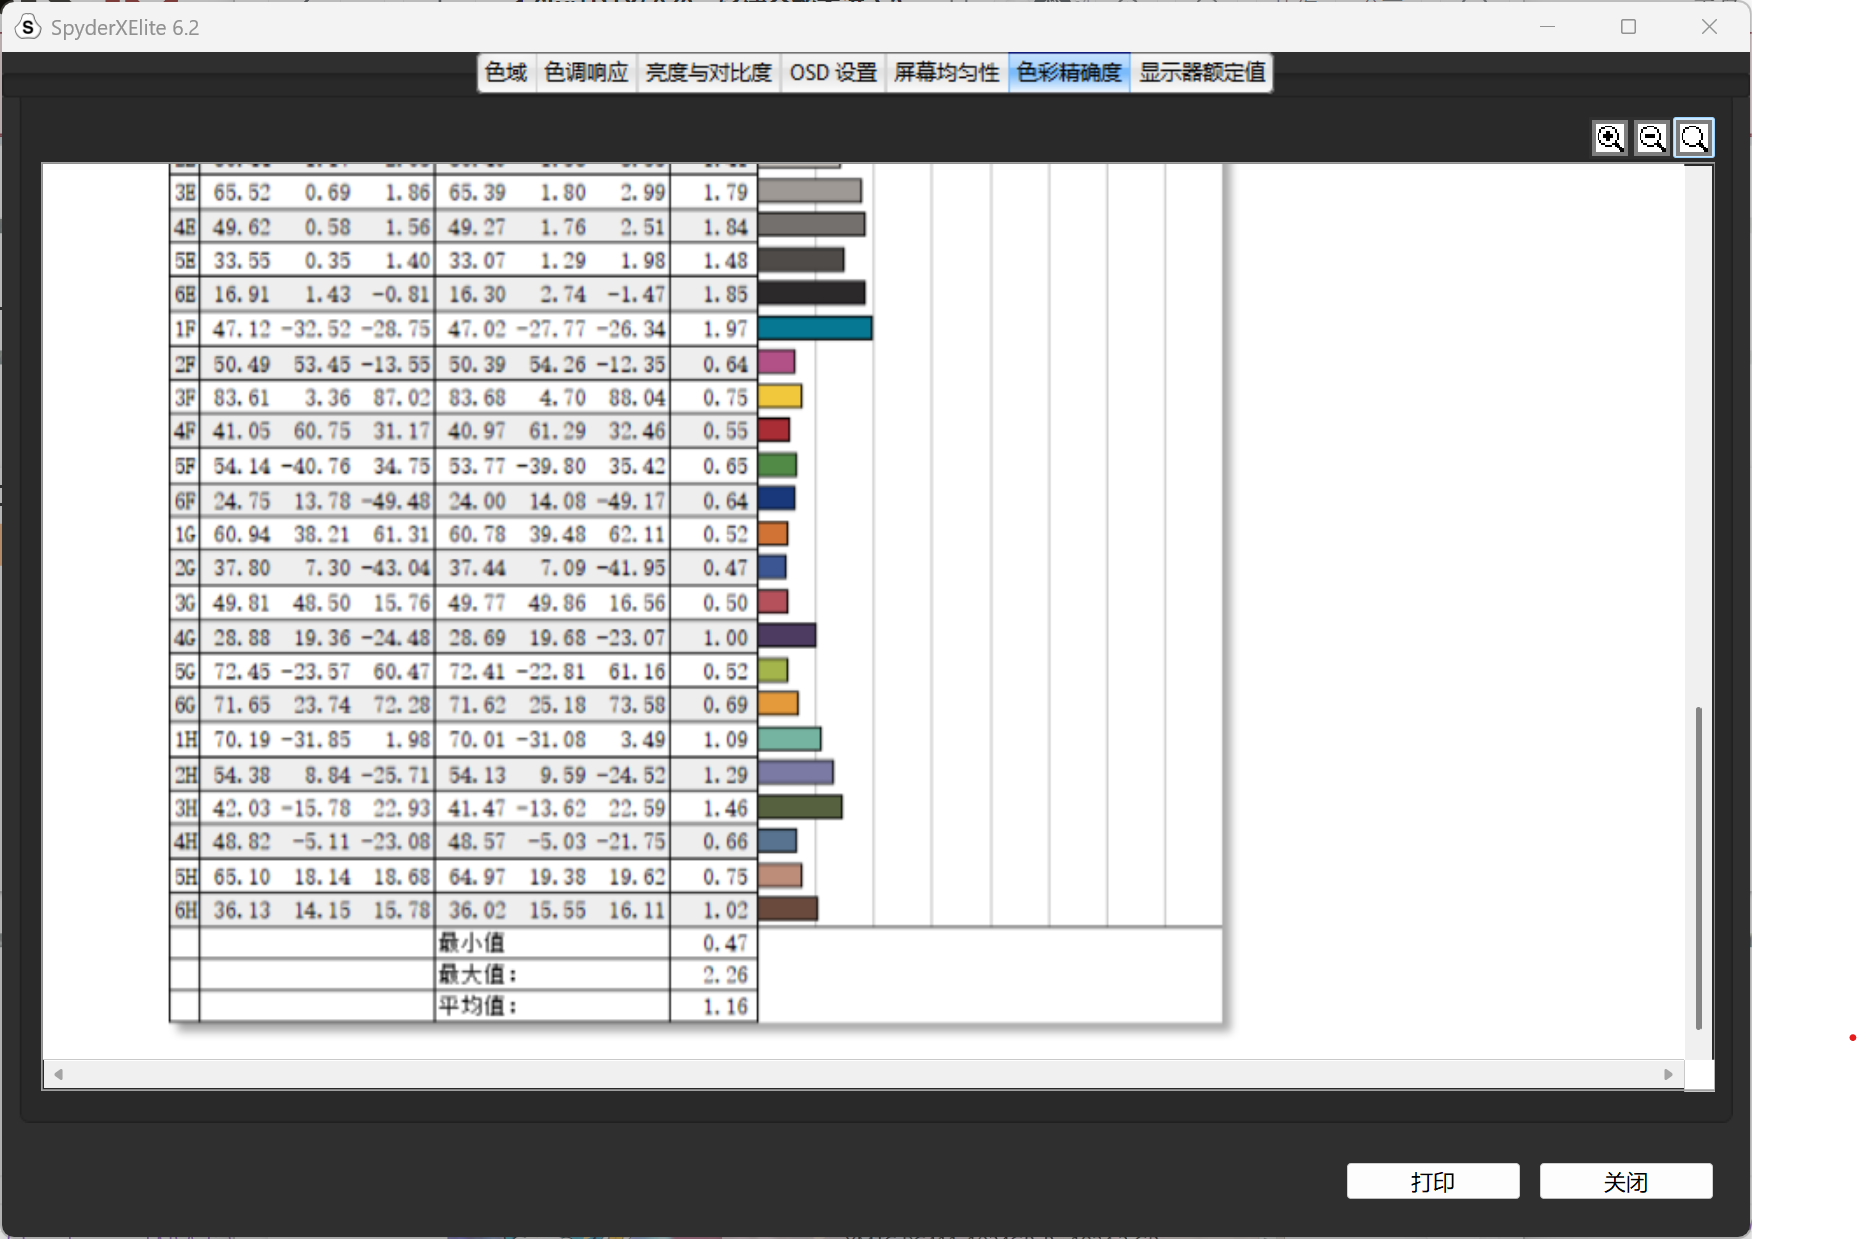Open the 色调响应 tab

click(586, 72)
